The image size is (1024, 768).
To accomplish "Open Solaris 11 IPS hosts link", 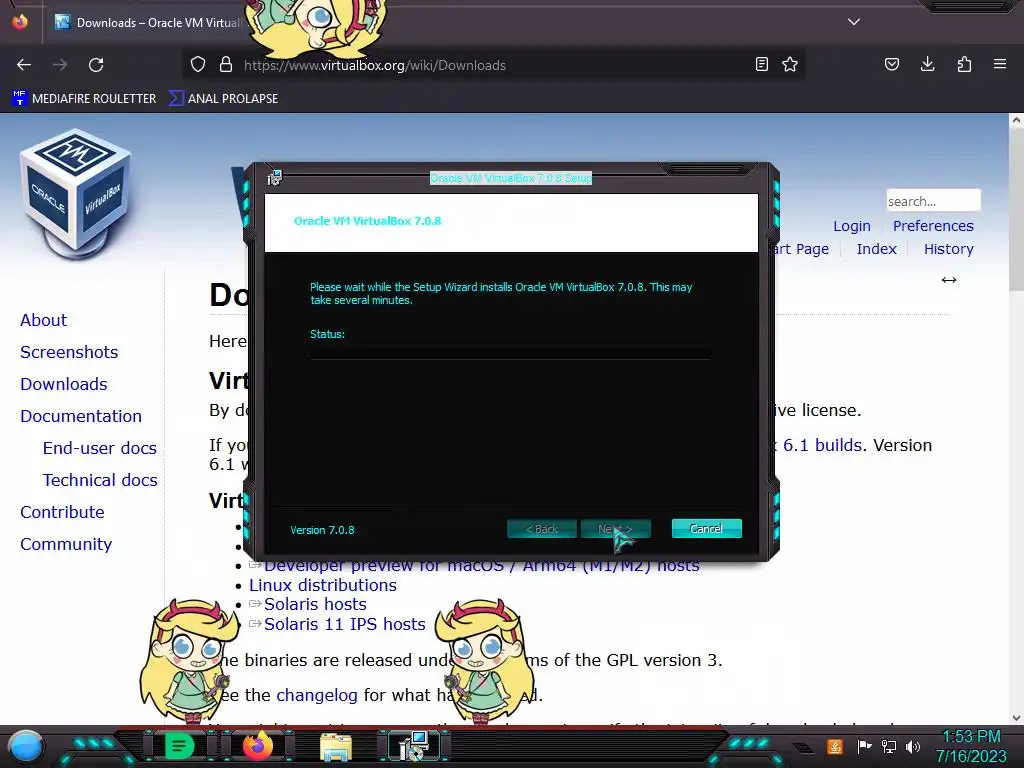I will pyautogui.click(x=344, y=624).
